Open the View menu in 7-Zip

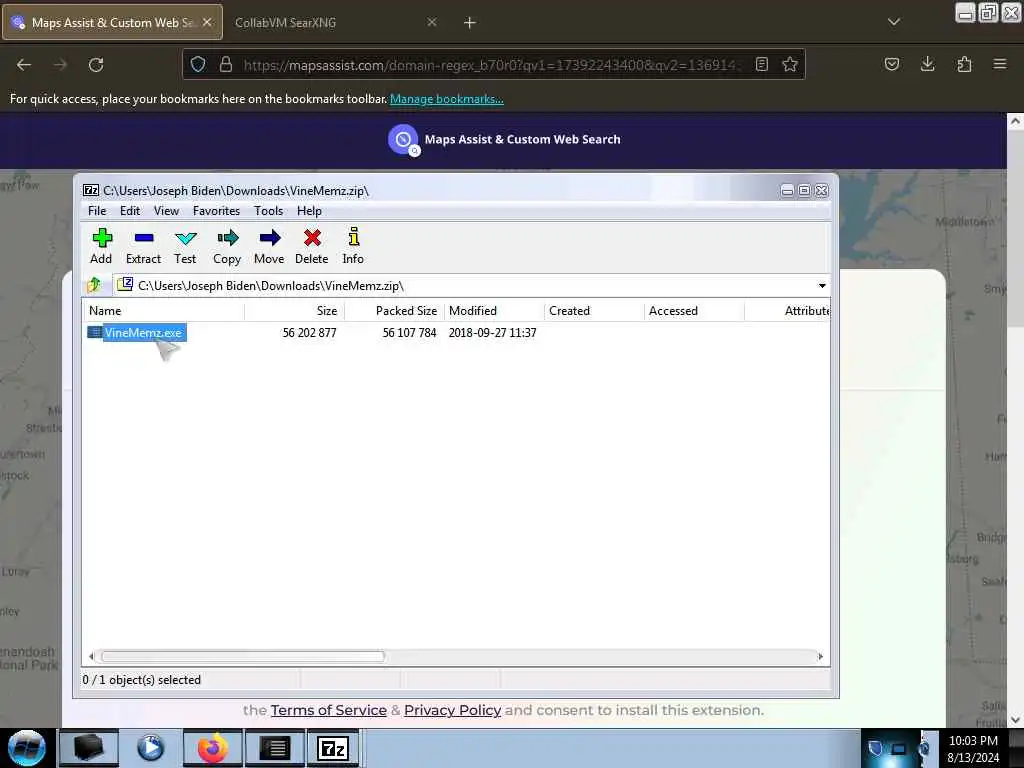[x=166, y=211]
